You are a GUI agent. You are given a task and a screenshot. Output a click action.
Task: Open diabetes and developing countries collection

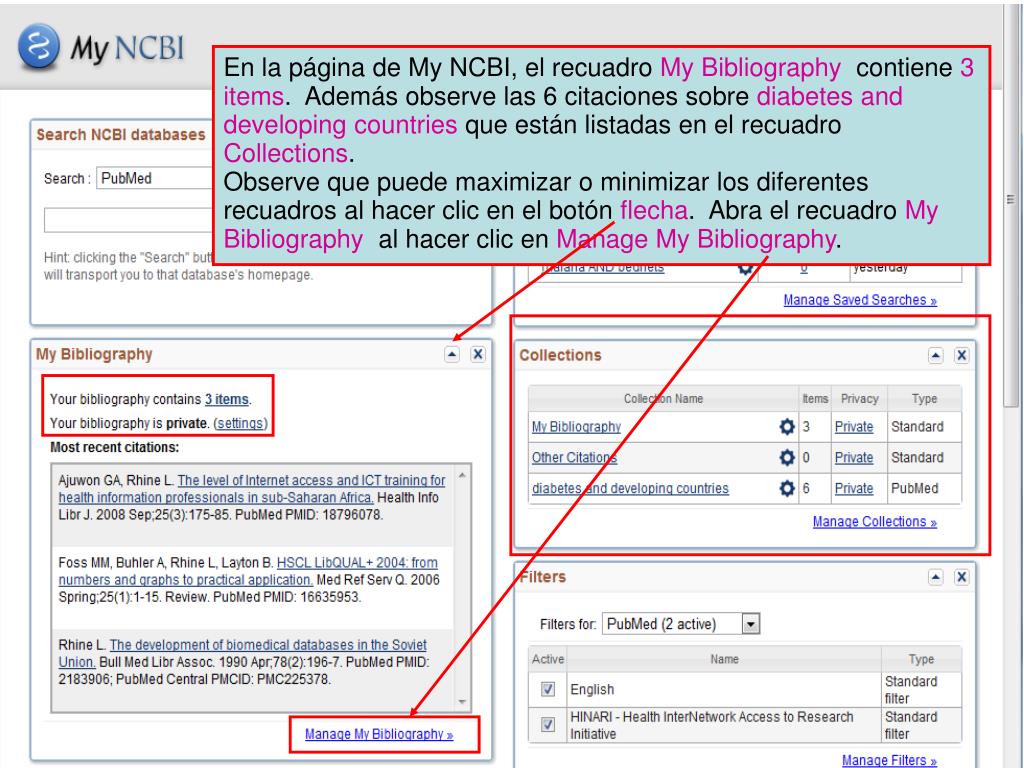pyautogui.click(x=630, y=488)
